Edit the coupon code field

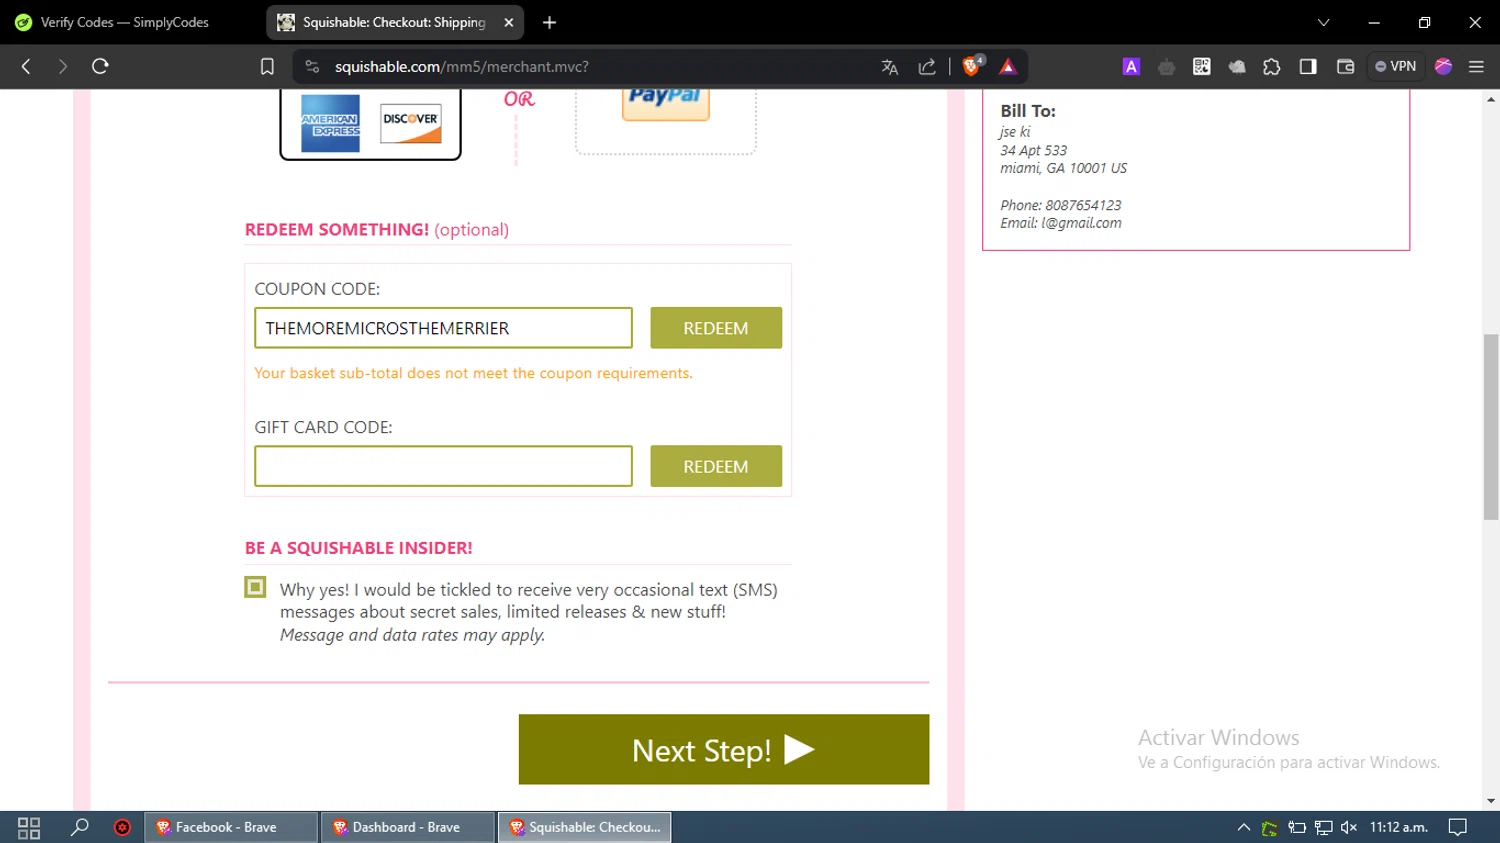443,328
